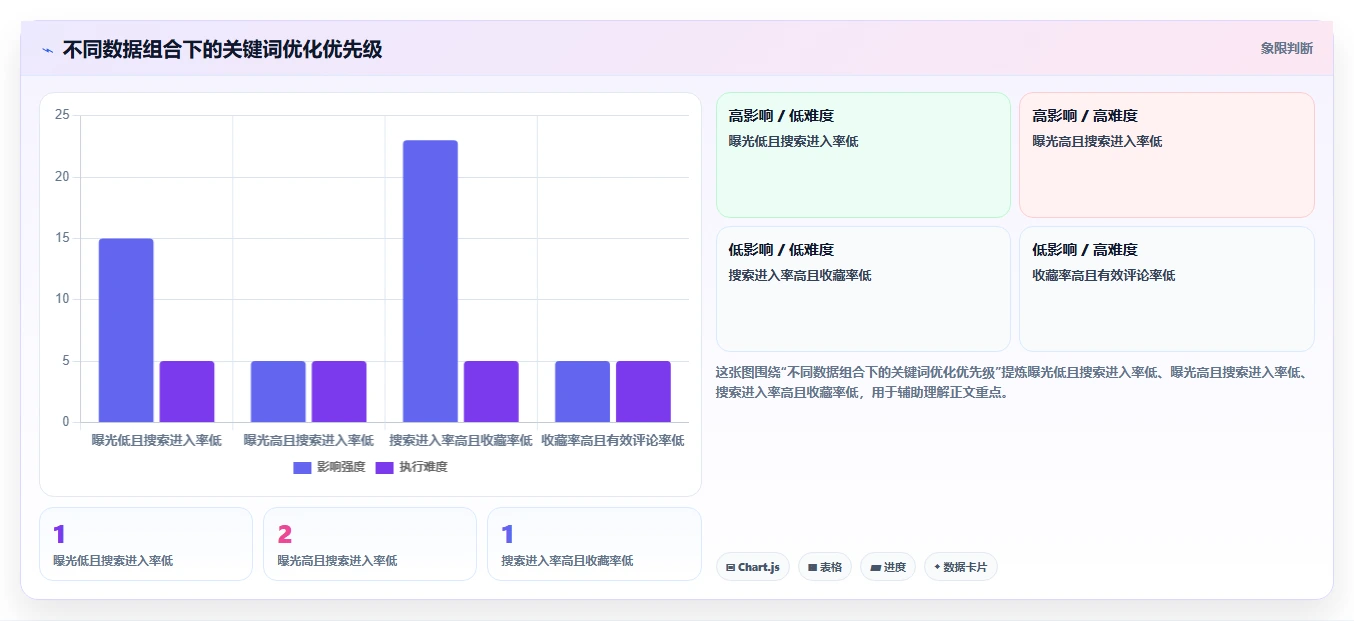Click the purple 执行难度 legend color box
The height and width of the screenshot is (621, 1354).
point(385,467)
